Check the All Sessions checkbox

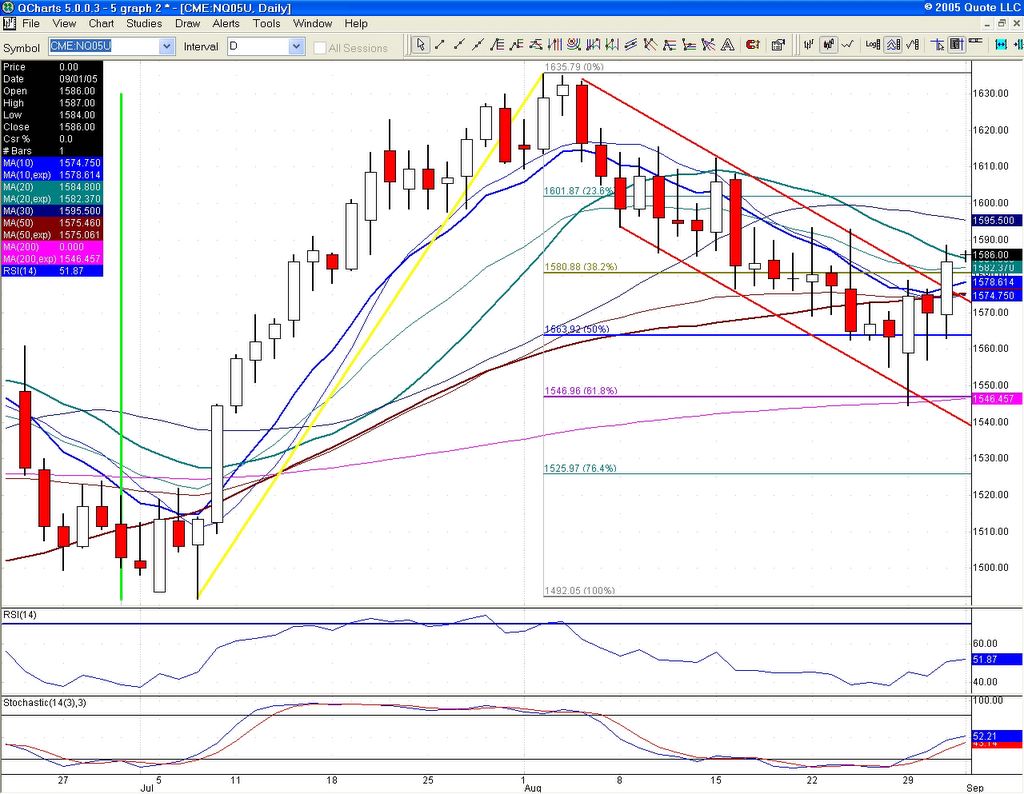pyautogui.click(x=320, y=48)
